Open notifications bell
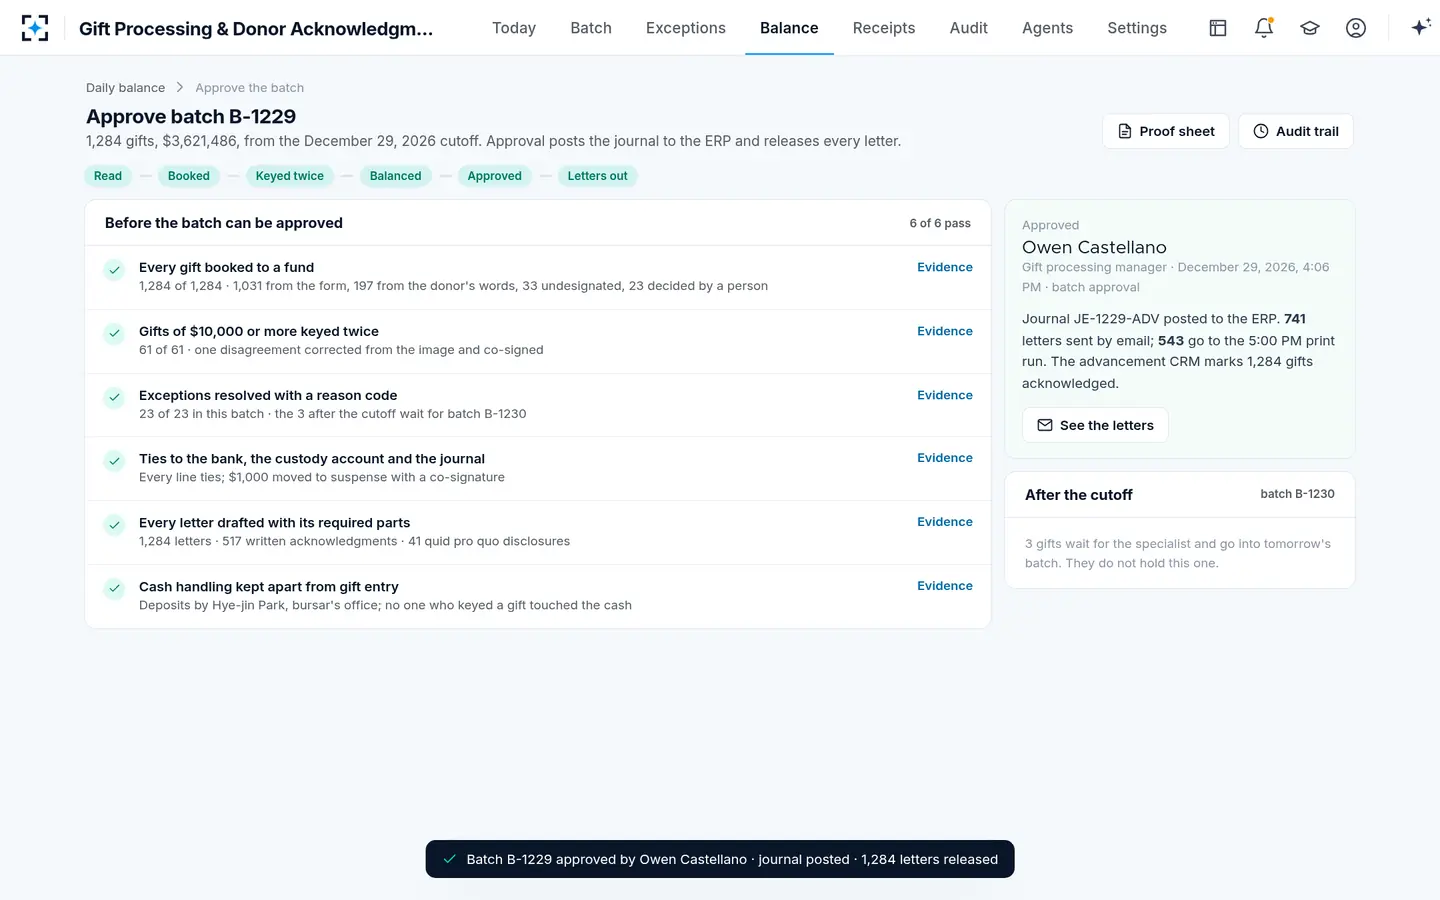This screenshot has height=900, width=1440. tap(1264, 28)
